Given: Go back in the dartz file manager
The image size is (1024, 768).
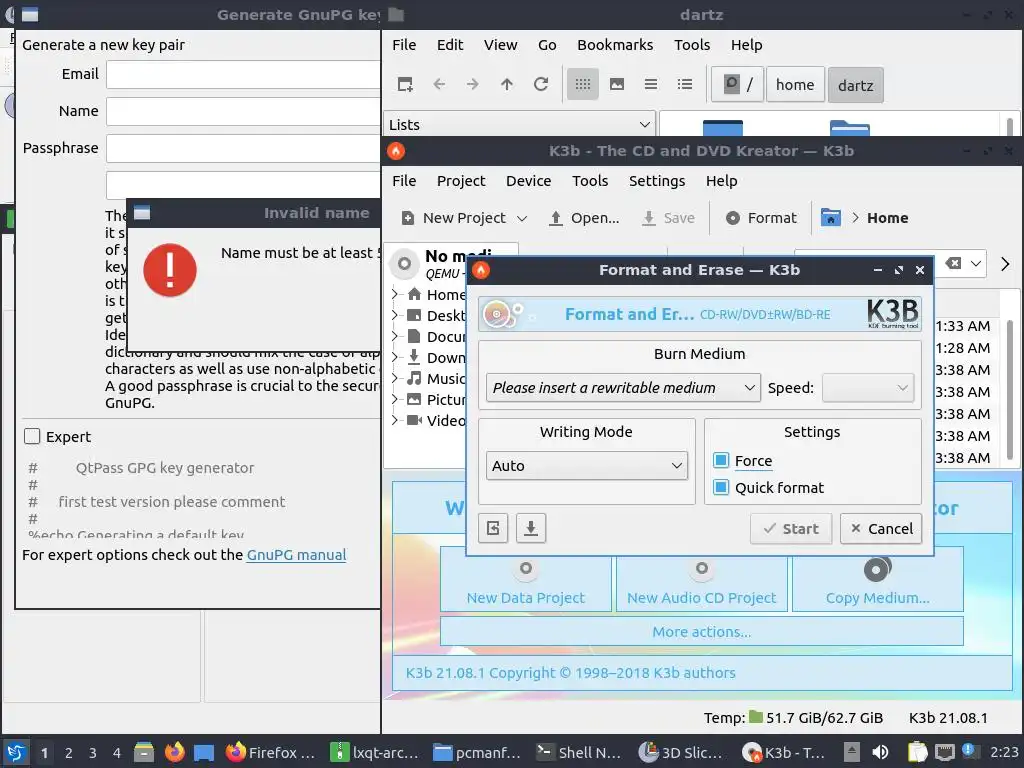Looking at the screenshot, I should point(439,84).
